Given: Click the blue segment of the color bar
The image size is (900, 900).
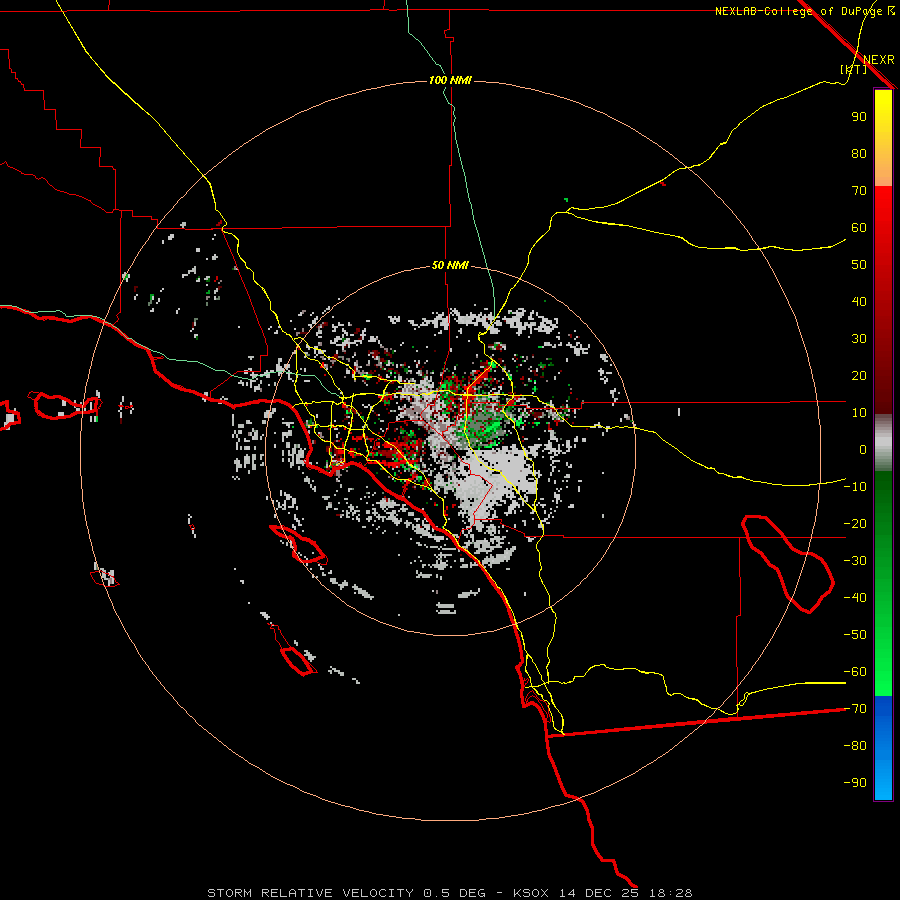Looking at the screenshot, I should (x=883, y=747).
